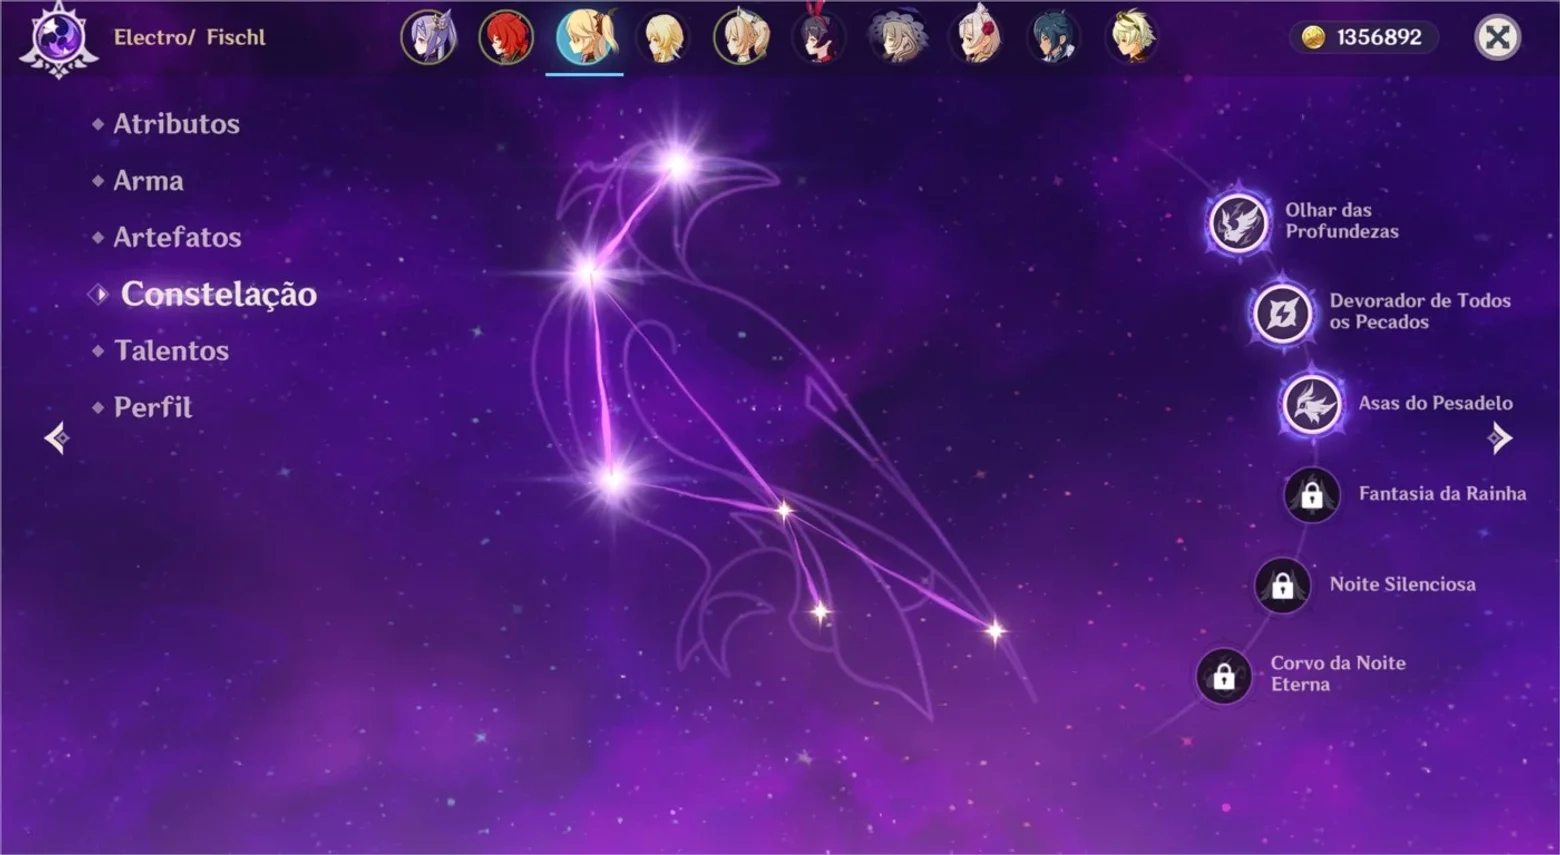Select the locked Noite Silenciosa icon
This screenshot has height=855, width=1560.
(1282, 585)
